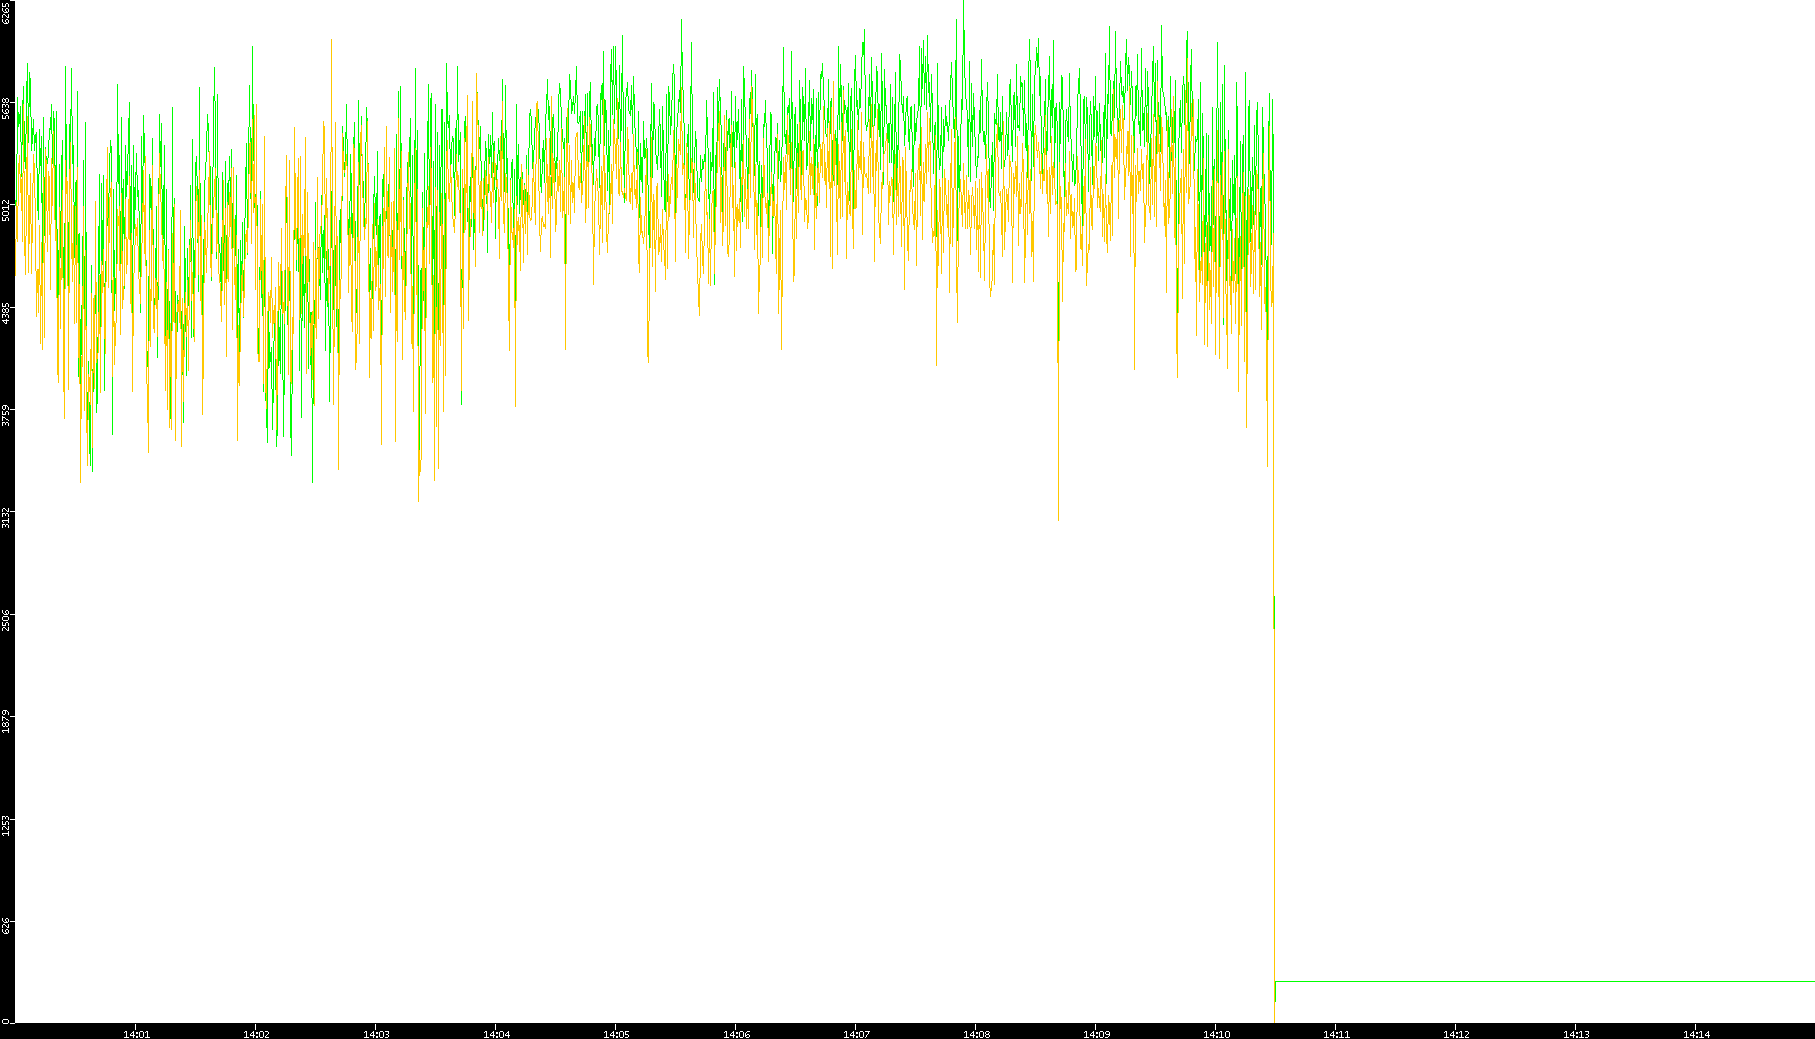
Task: Click the 14:07 time axis label
Action: (x=856, y=1034)
